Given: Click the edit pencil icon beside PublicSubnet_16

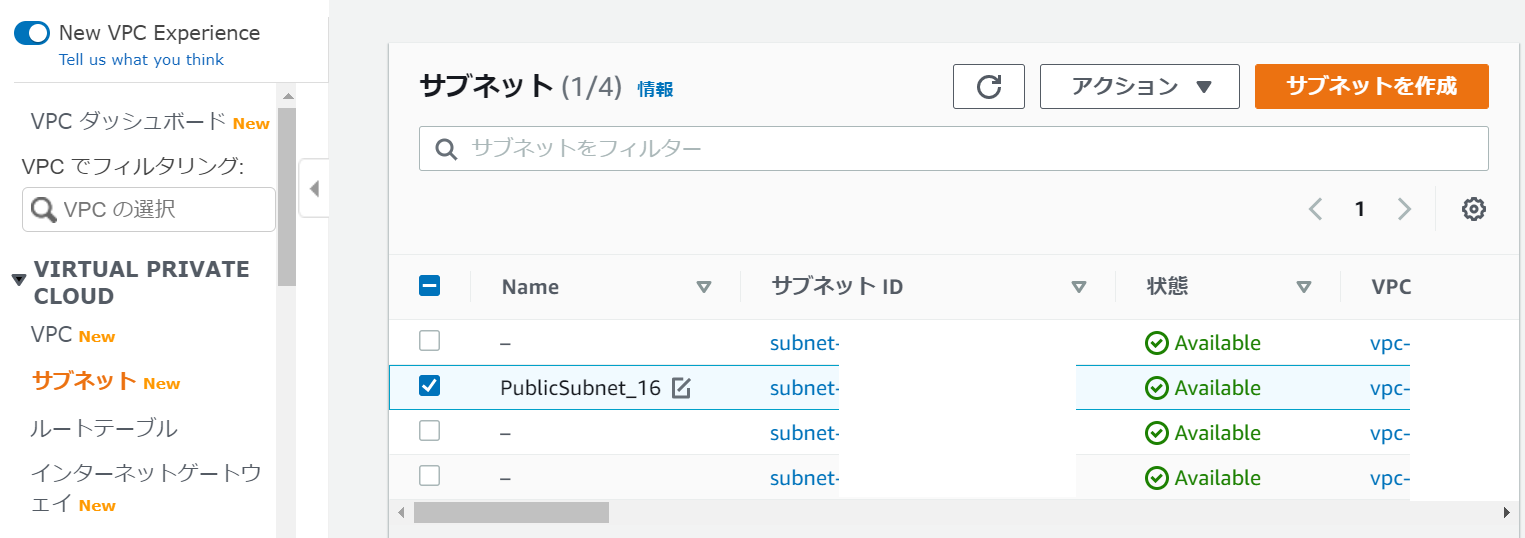Looking at the screenshot, I should pyautogui.click(x=681, y=388).
